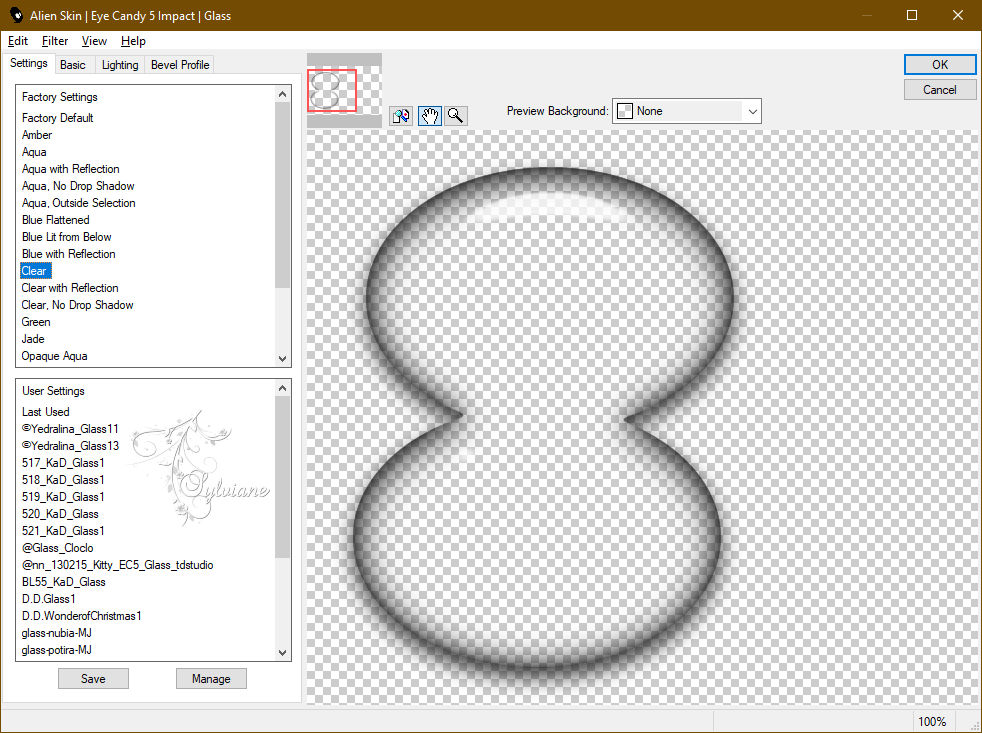Select @nn_130215_Kitty_EC5_Glass_tdstudio setting
This screenshot has height=733, width=982.
click(x=117, y=564)
